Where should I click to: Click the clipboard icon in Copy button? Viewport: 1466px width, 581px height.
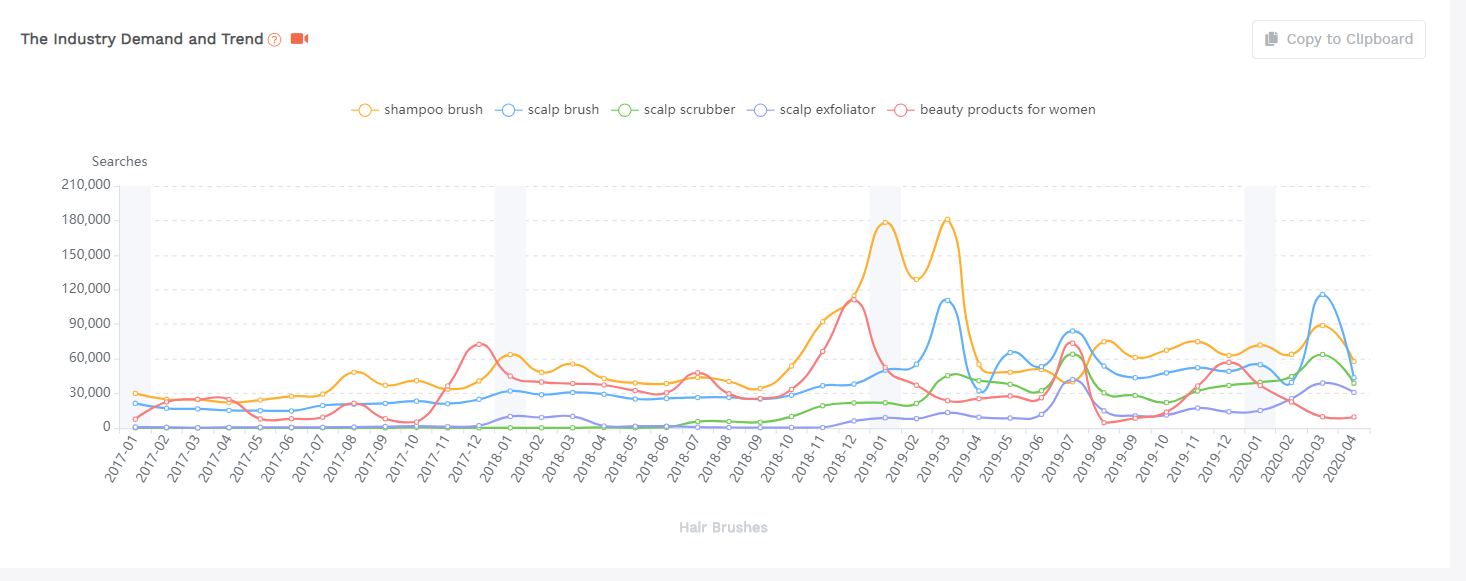click(x=1271, y=39)
